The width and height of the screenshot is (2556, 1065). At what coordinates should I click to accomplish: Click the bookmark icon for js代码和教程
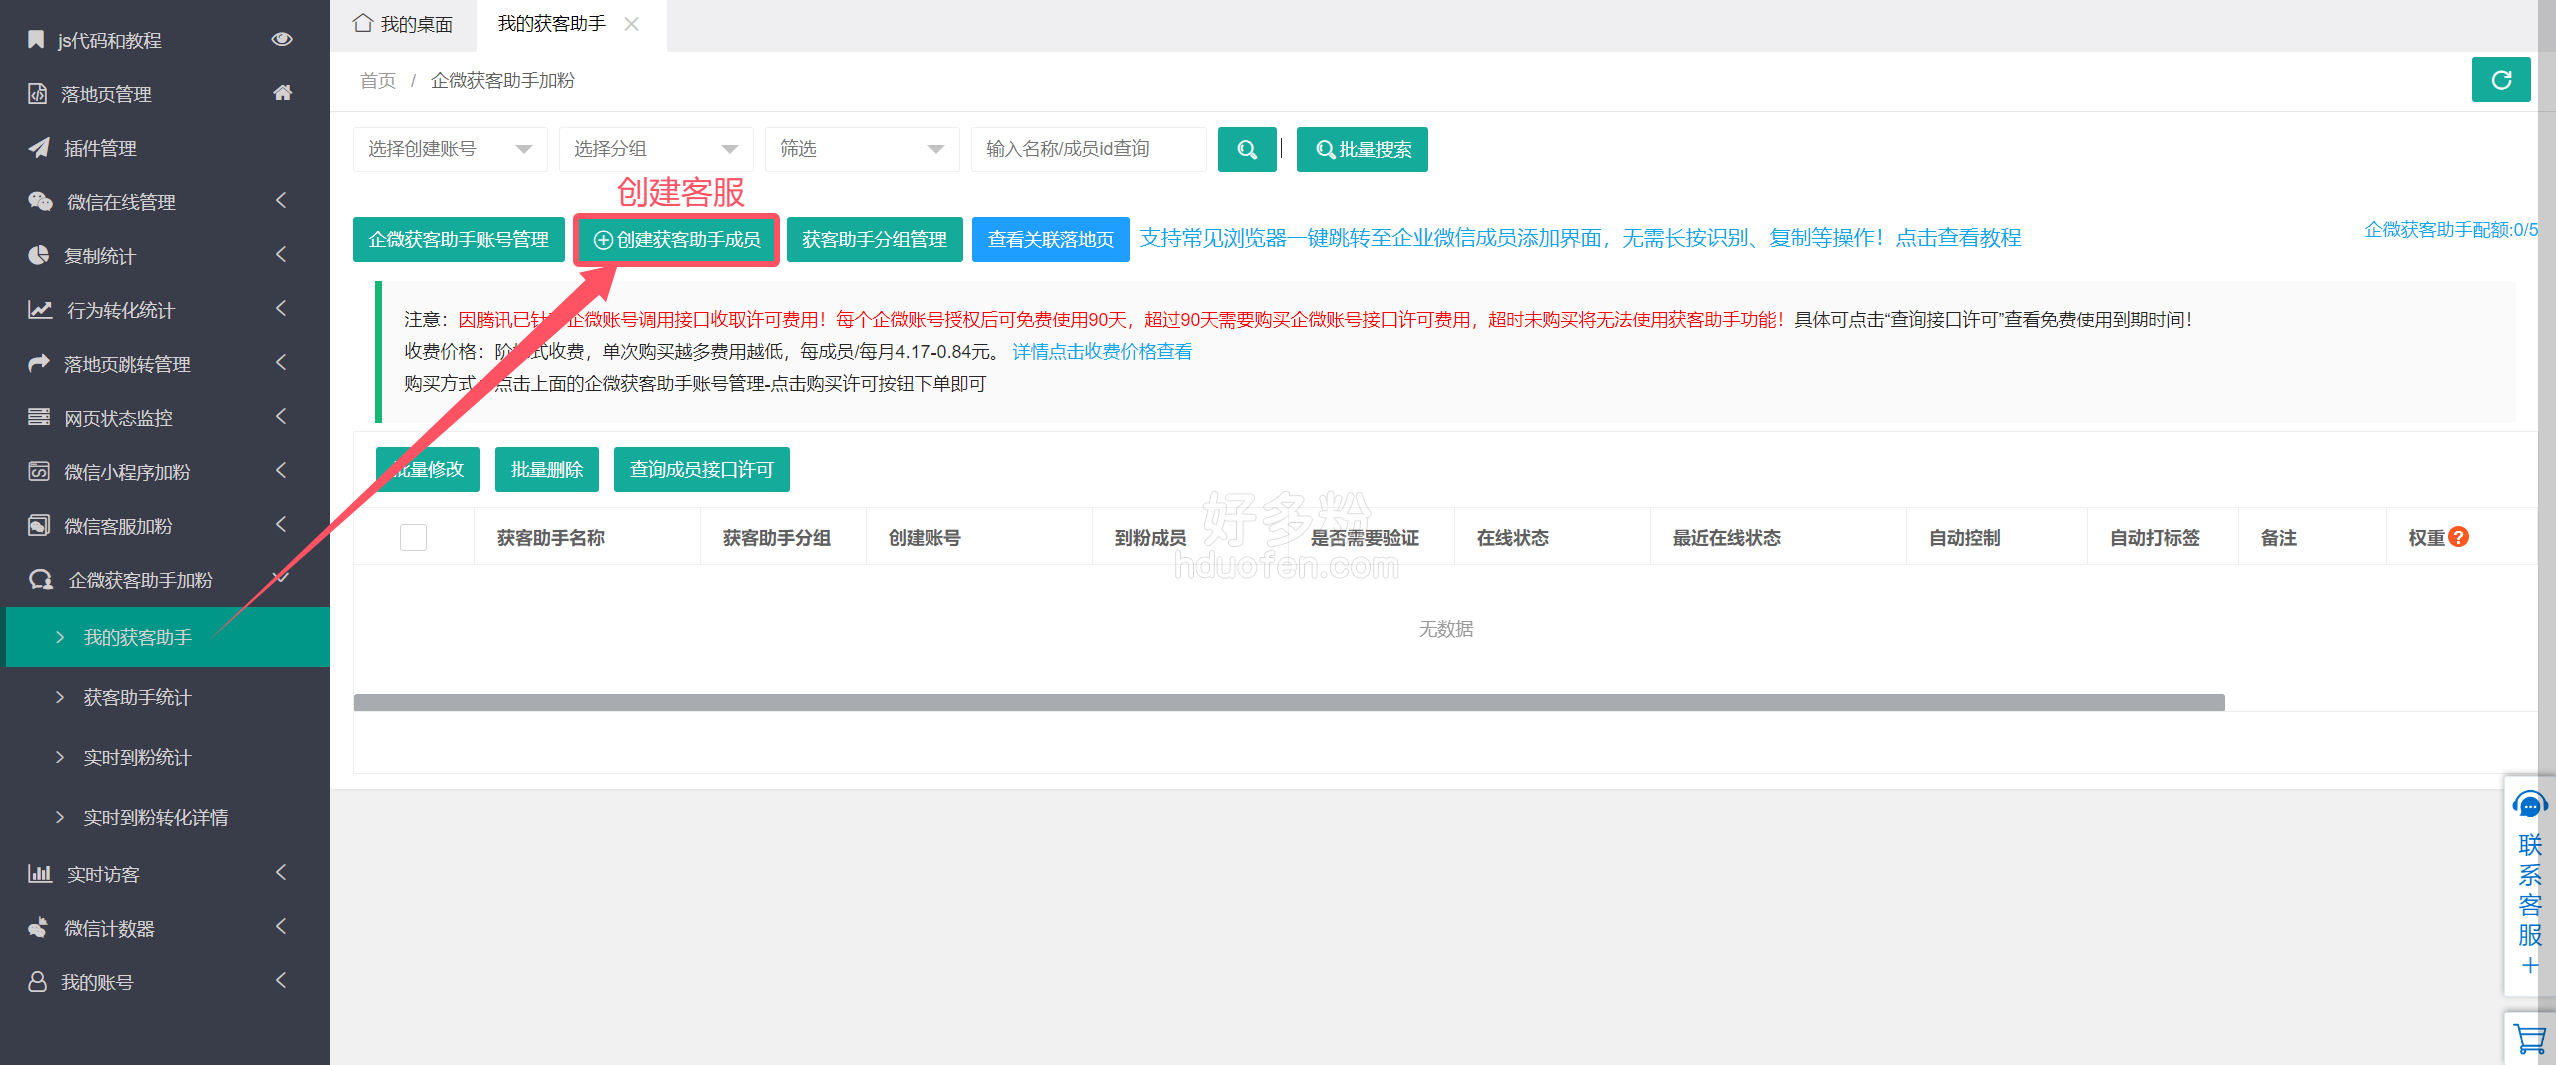(x=36, y=40)
